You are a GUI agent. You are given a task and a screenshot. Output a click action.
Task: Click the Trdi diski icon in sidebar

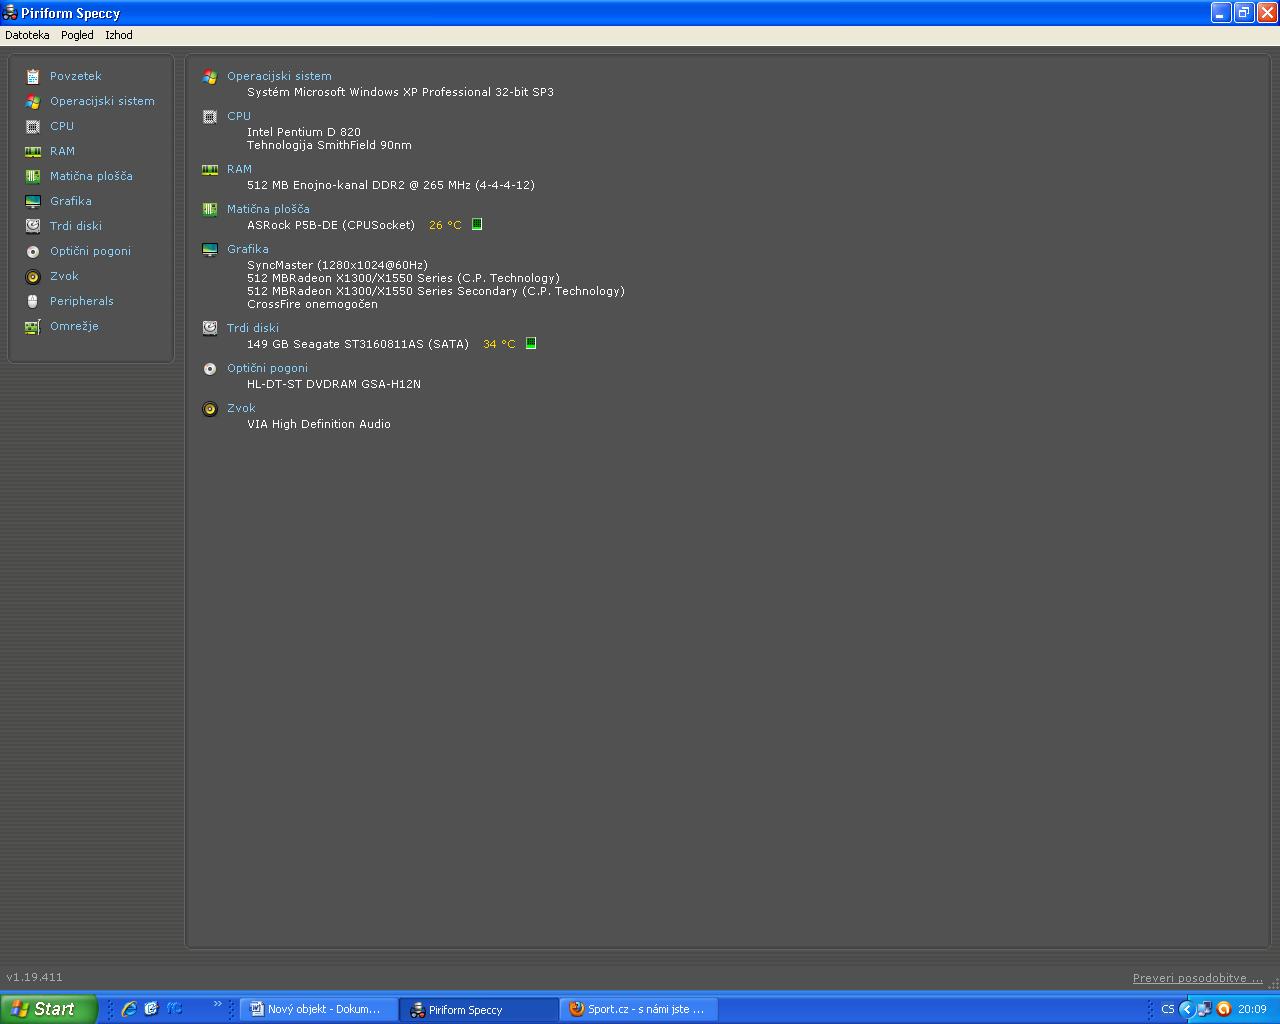coord(33,226)
